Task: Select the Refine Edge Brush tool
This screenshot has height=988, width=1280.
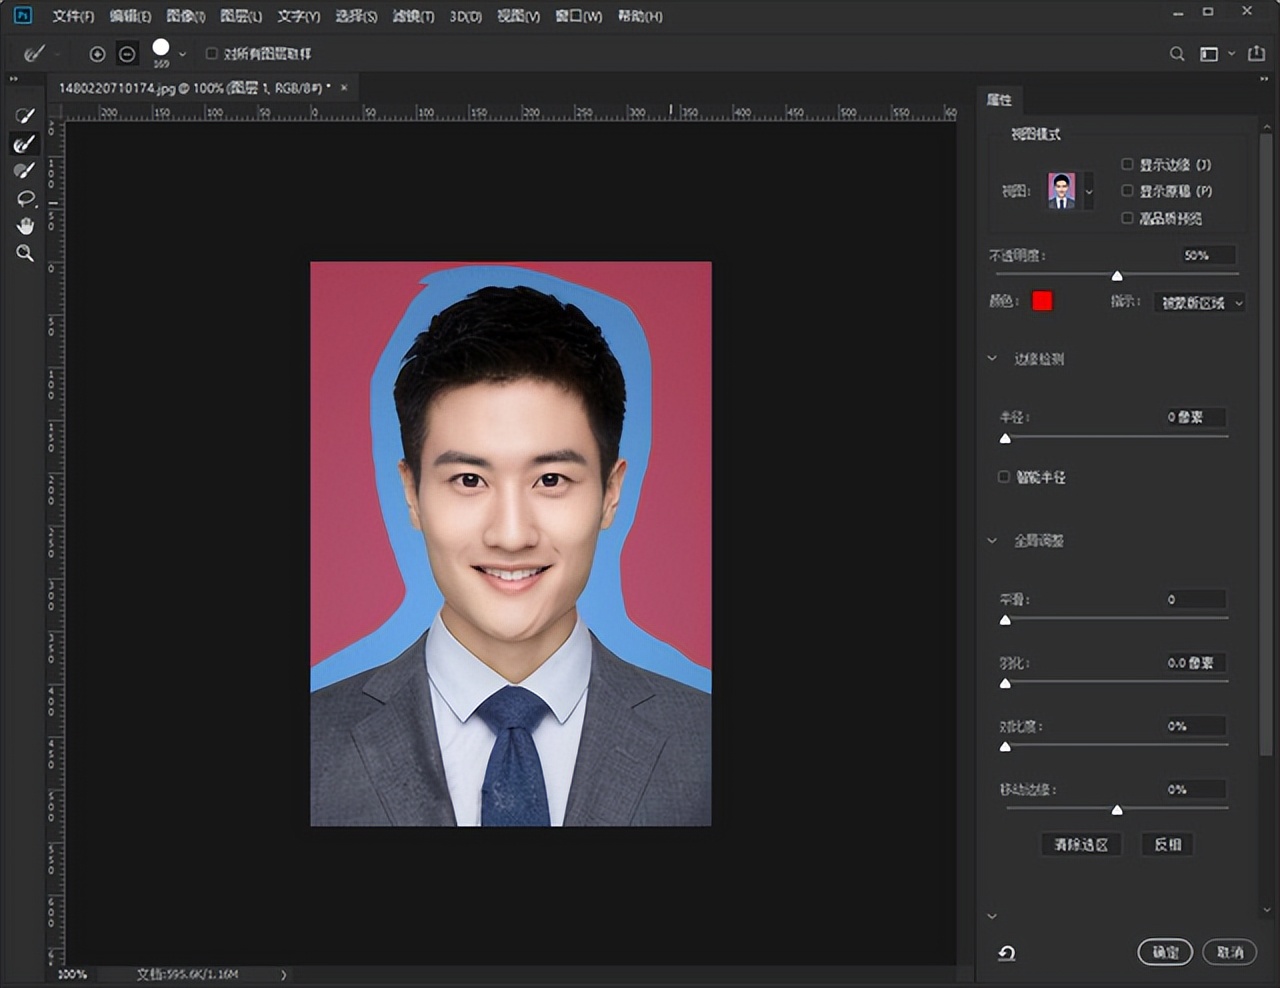Action: coord(24,143)
